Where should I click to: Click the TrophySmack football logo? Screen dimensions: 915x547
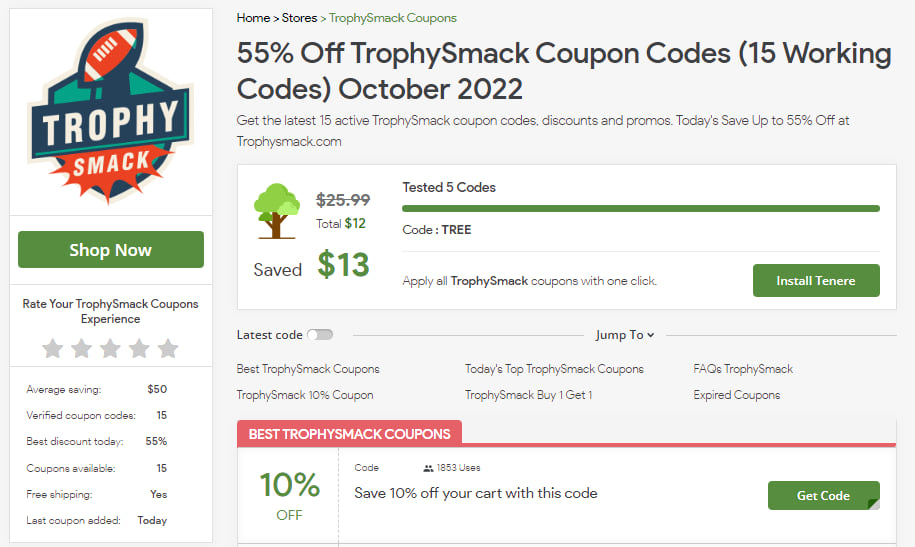(x=110, y=110)
